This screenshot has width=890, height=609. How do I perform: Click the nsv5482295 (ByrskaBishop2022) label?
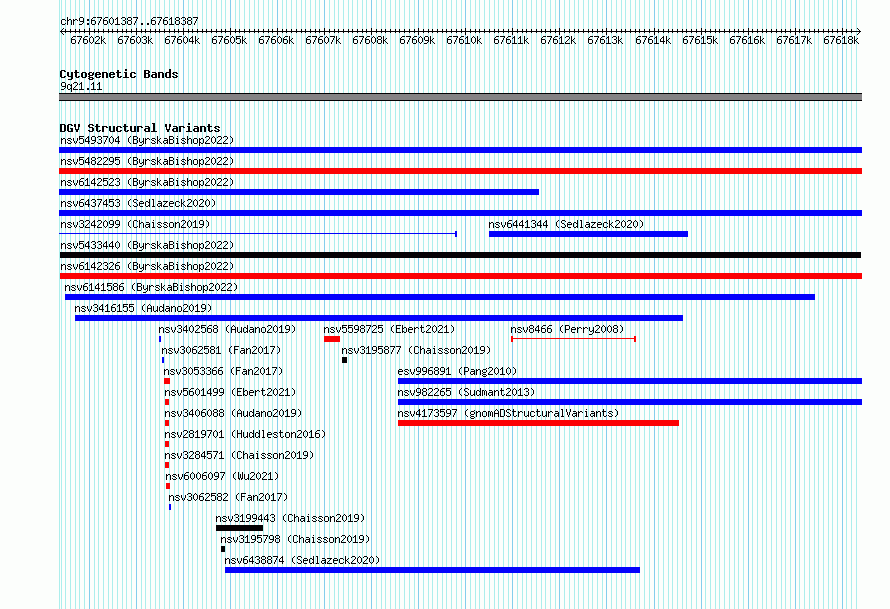coord(147,161)
